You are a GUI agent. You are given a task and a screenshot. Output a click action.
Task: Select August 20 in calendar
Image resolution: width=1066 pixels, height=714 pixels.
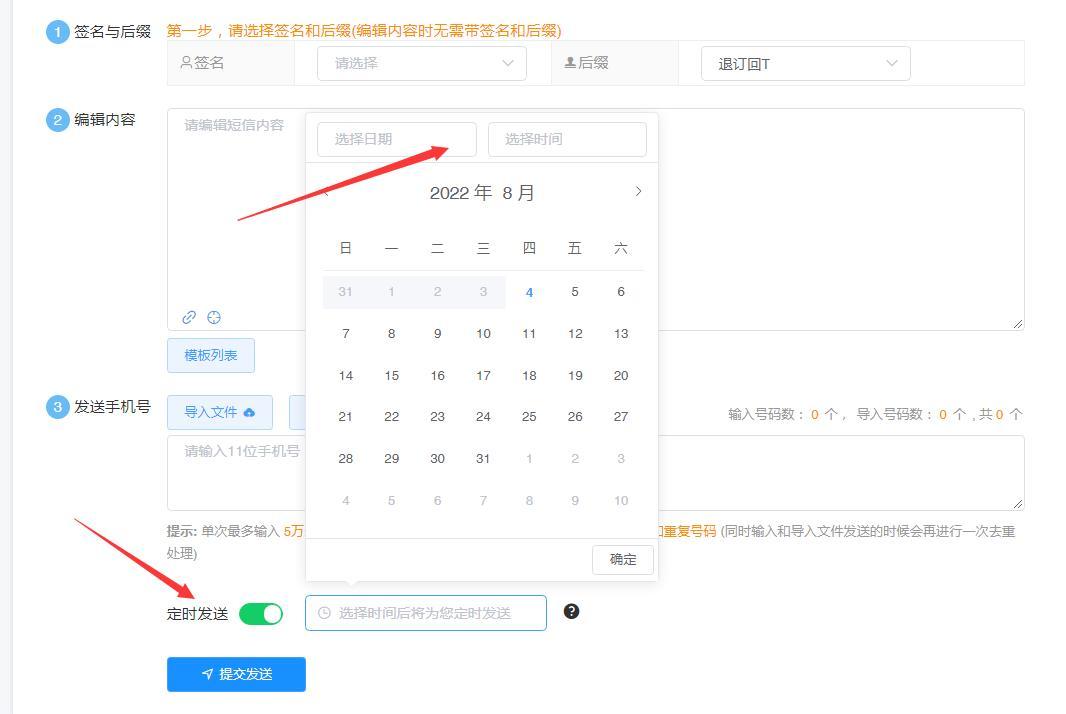click(x=621, y=375)
